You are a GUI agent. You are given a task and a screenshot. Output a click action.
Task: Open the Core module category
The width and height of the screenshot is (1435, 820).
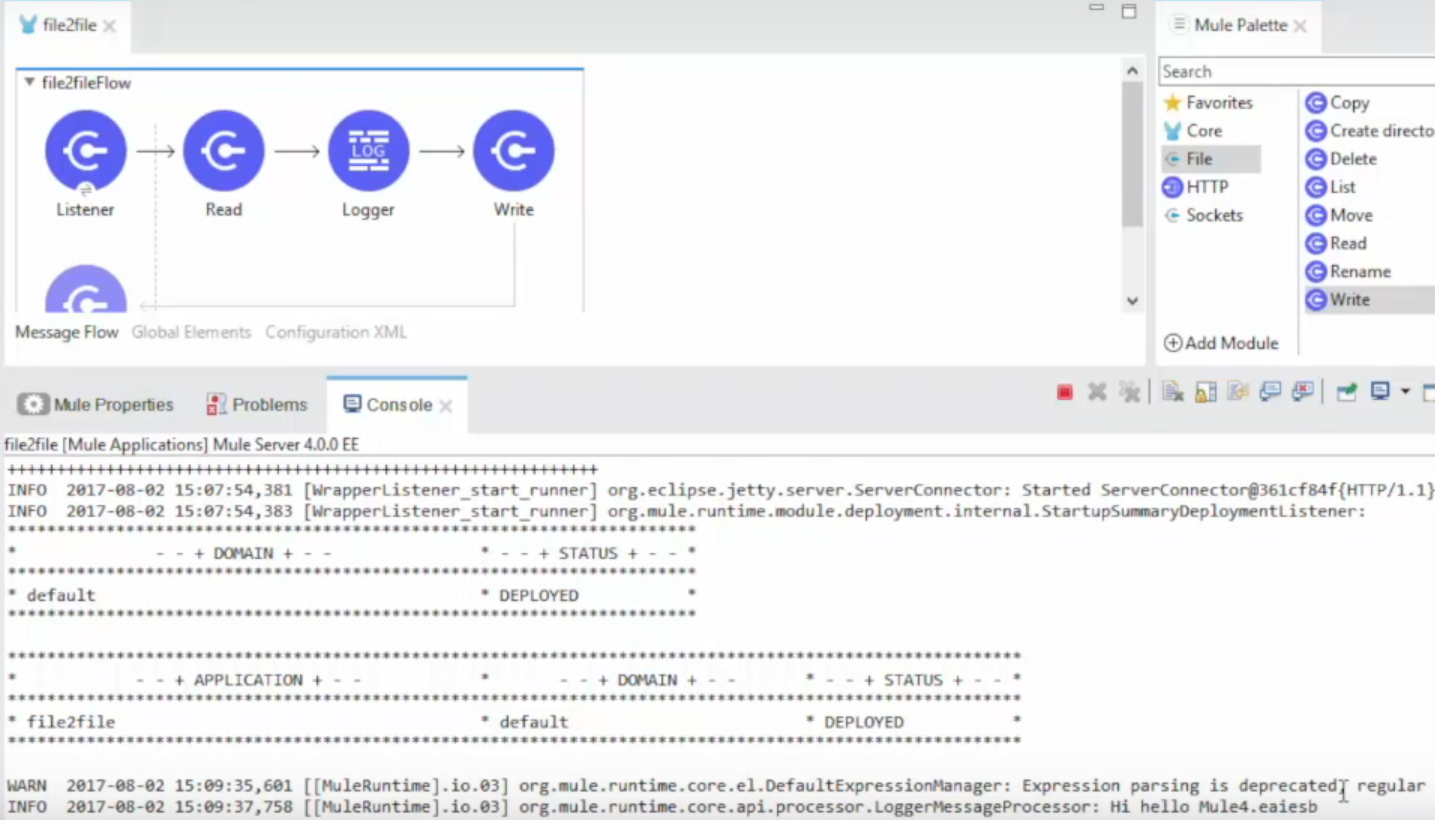[1193, 131]
